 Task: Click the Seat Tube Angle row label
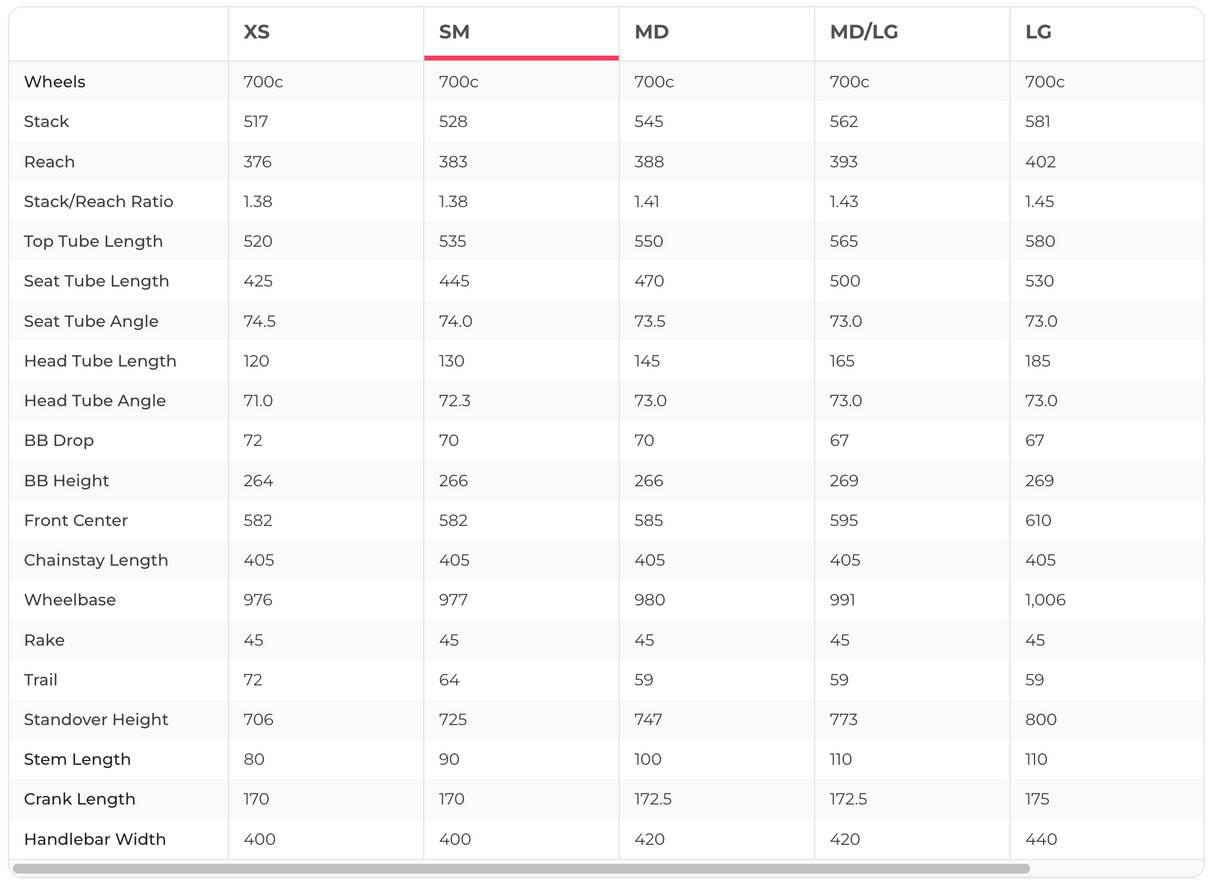click(91, 322)
